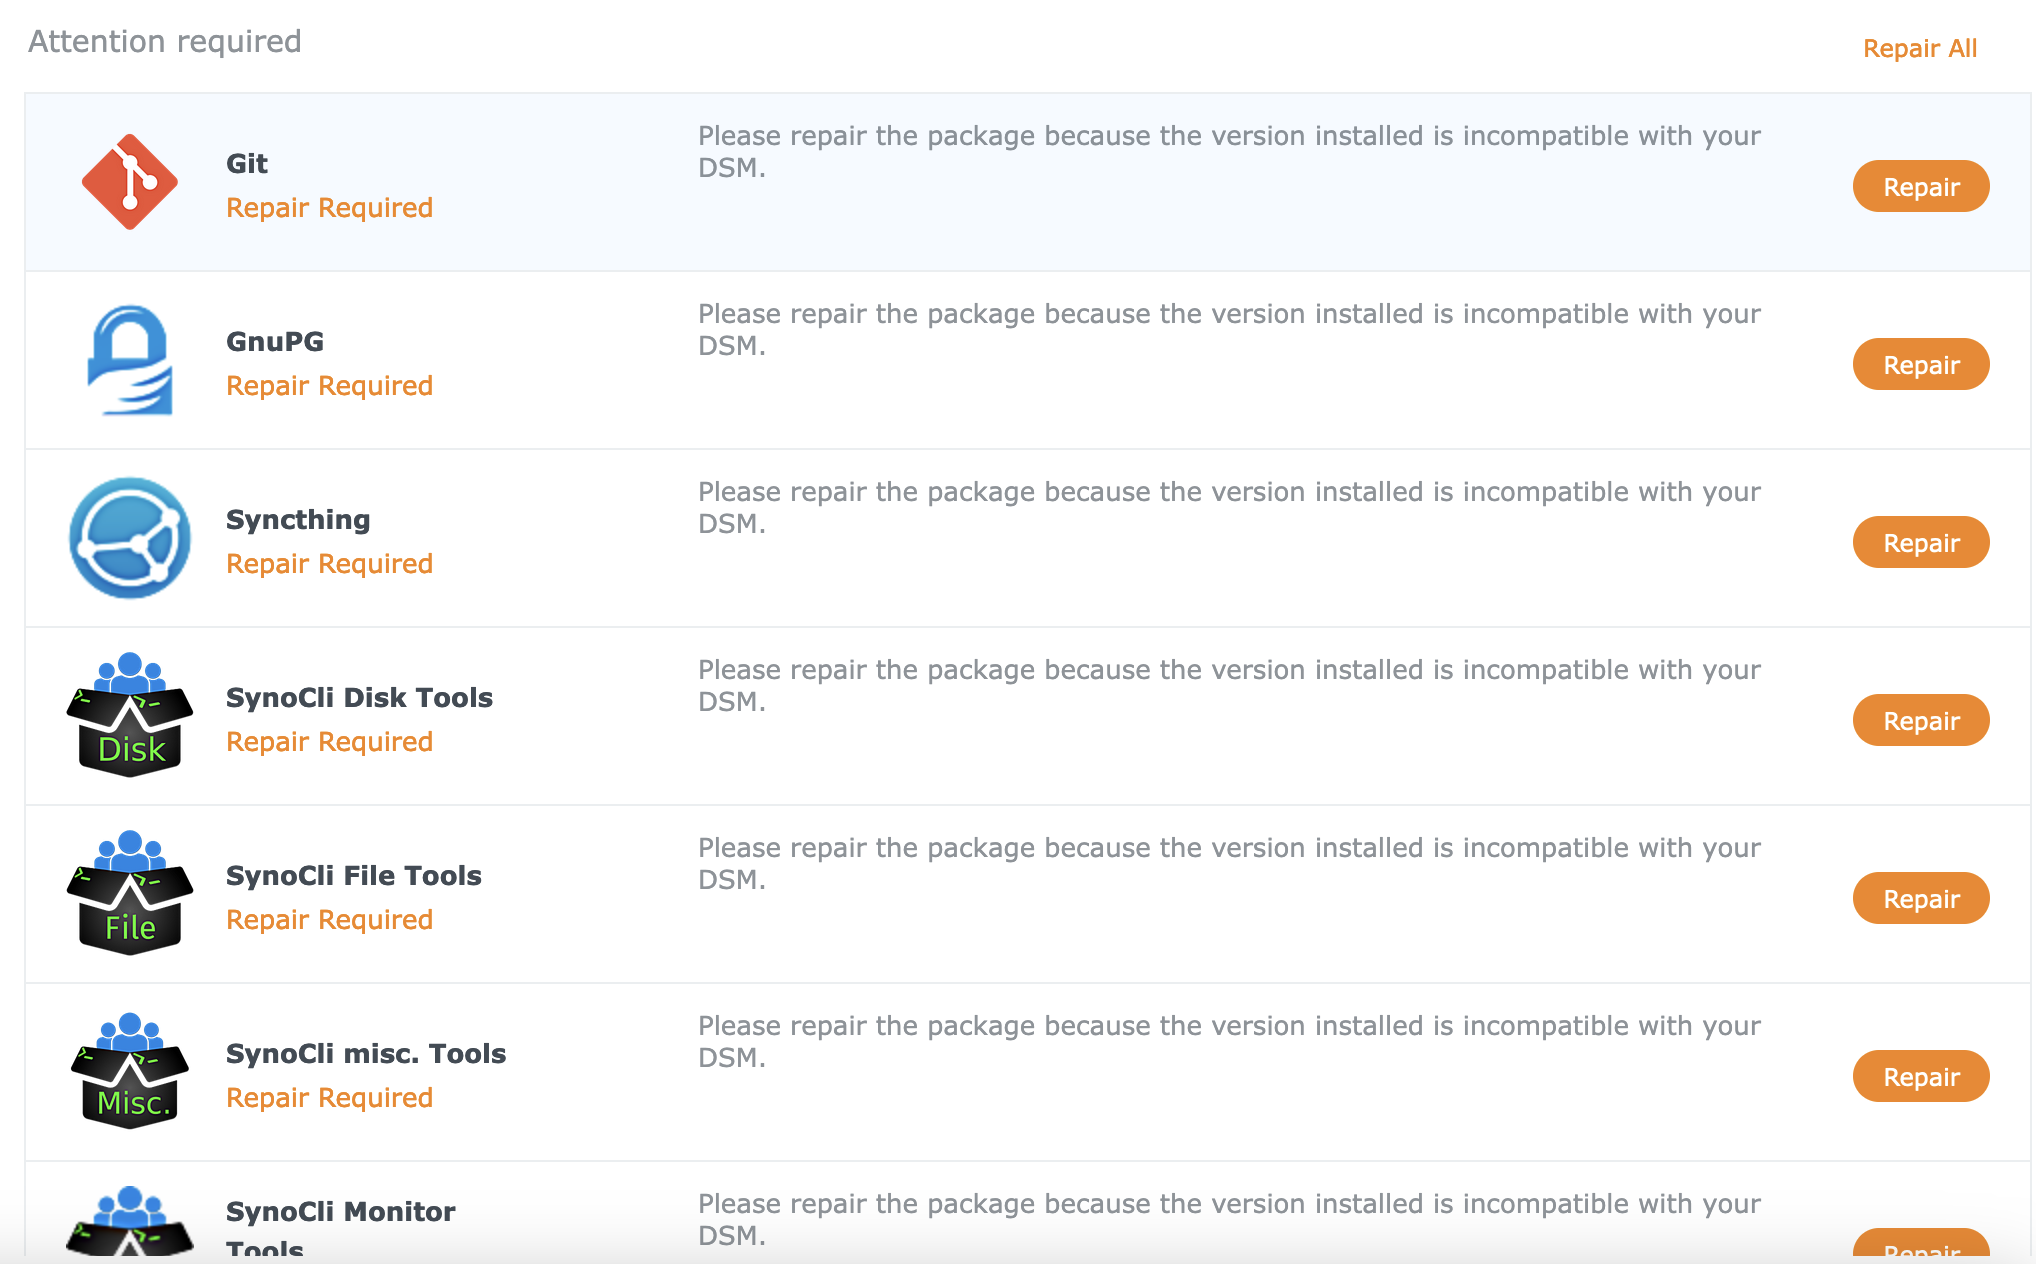Click SynoCli Disk Tools incompatibility message
The image size is (2036, 1264).
(1229, 686)
